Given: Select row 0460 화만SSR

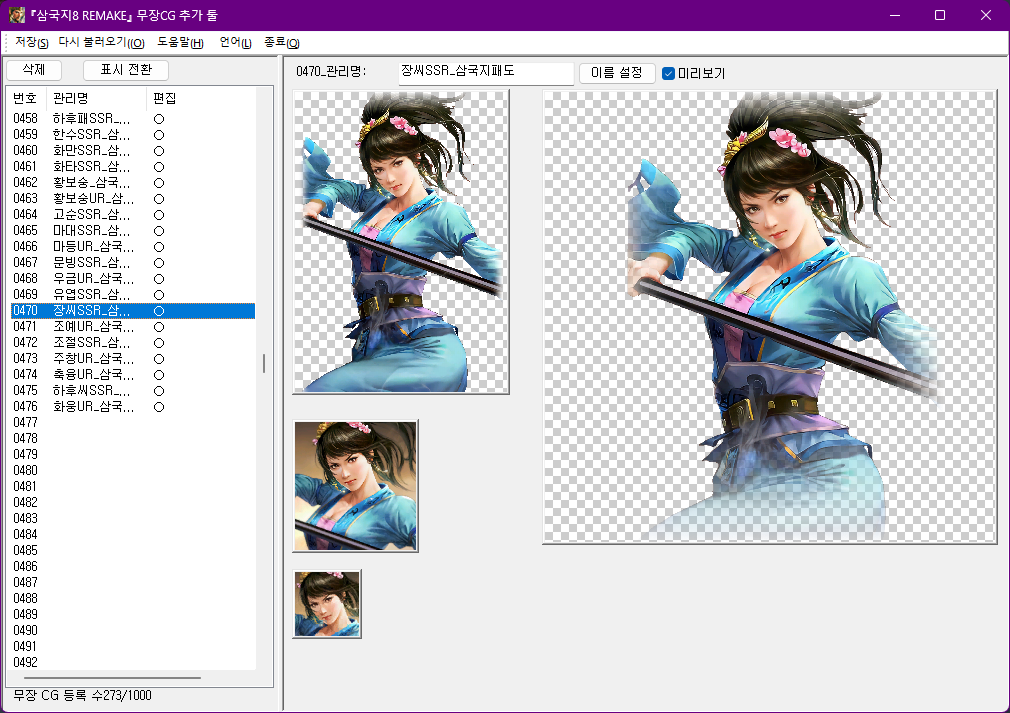Looking at the screenshot, I should pos(133,151).
